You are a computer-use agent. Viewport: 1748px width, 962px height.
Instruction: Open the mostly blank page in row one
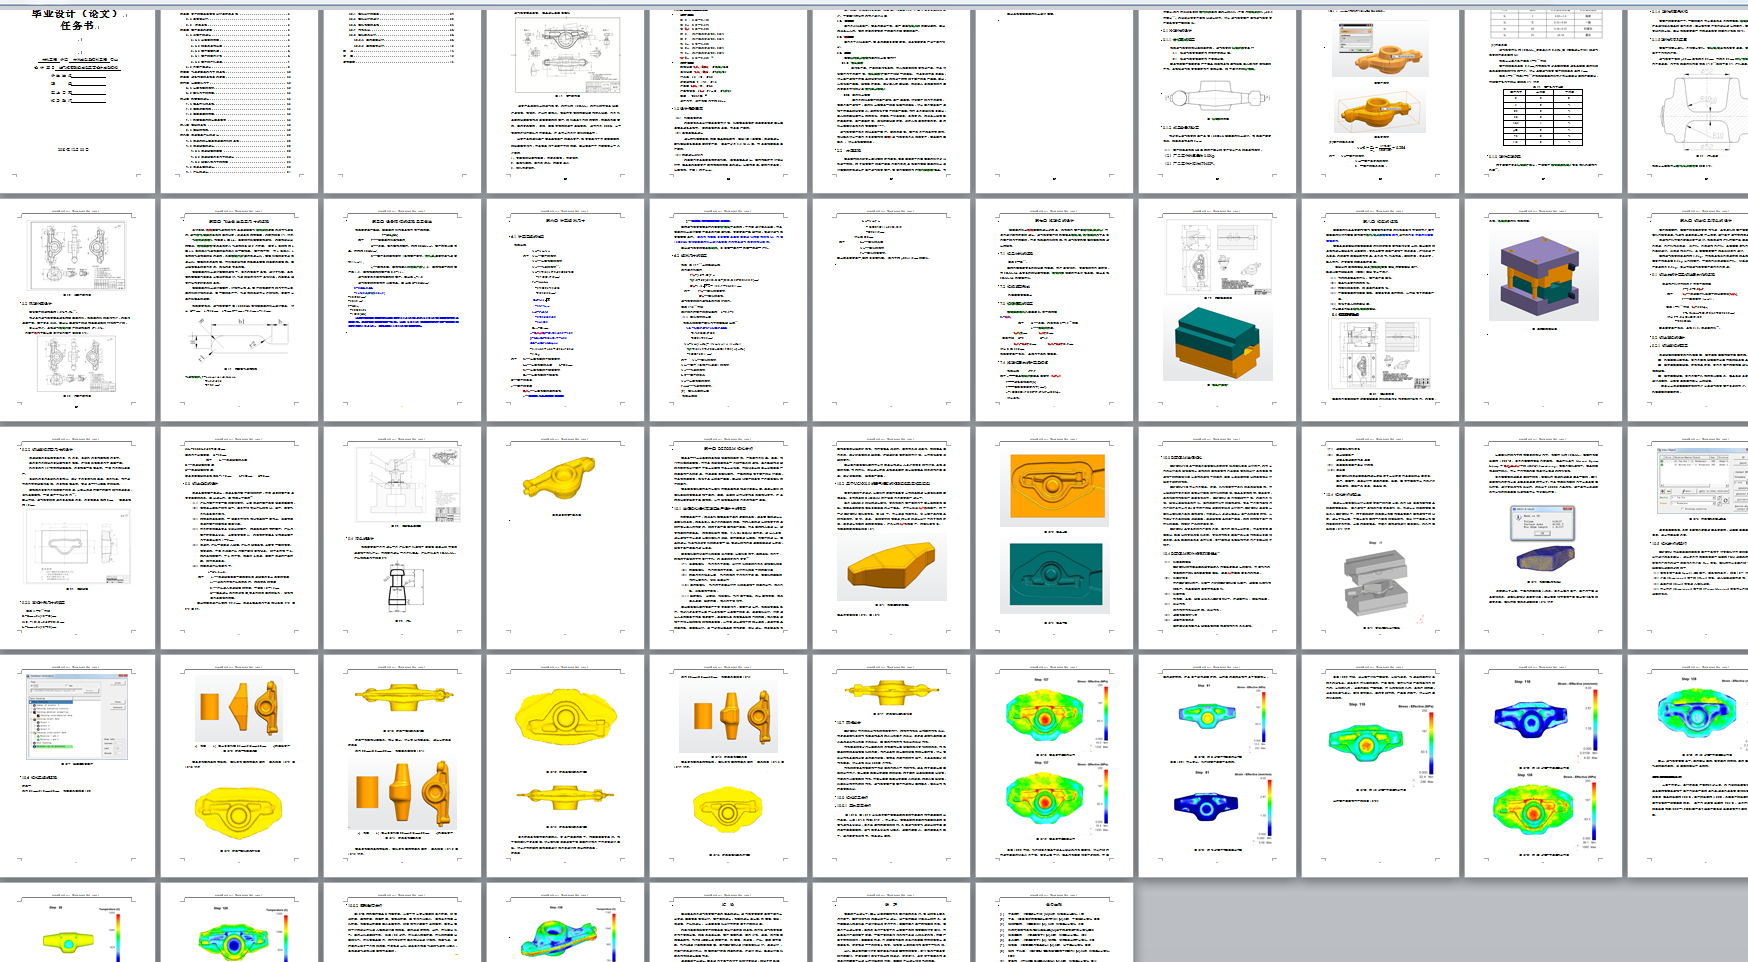tap(1054, 100)
